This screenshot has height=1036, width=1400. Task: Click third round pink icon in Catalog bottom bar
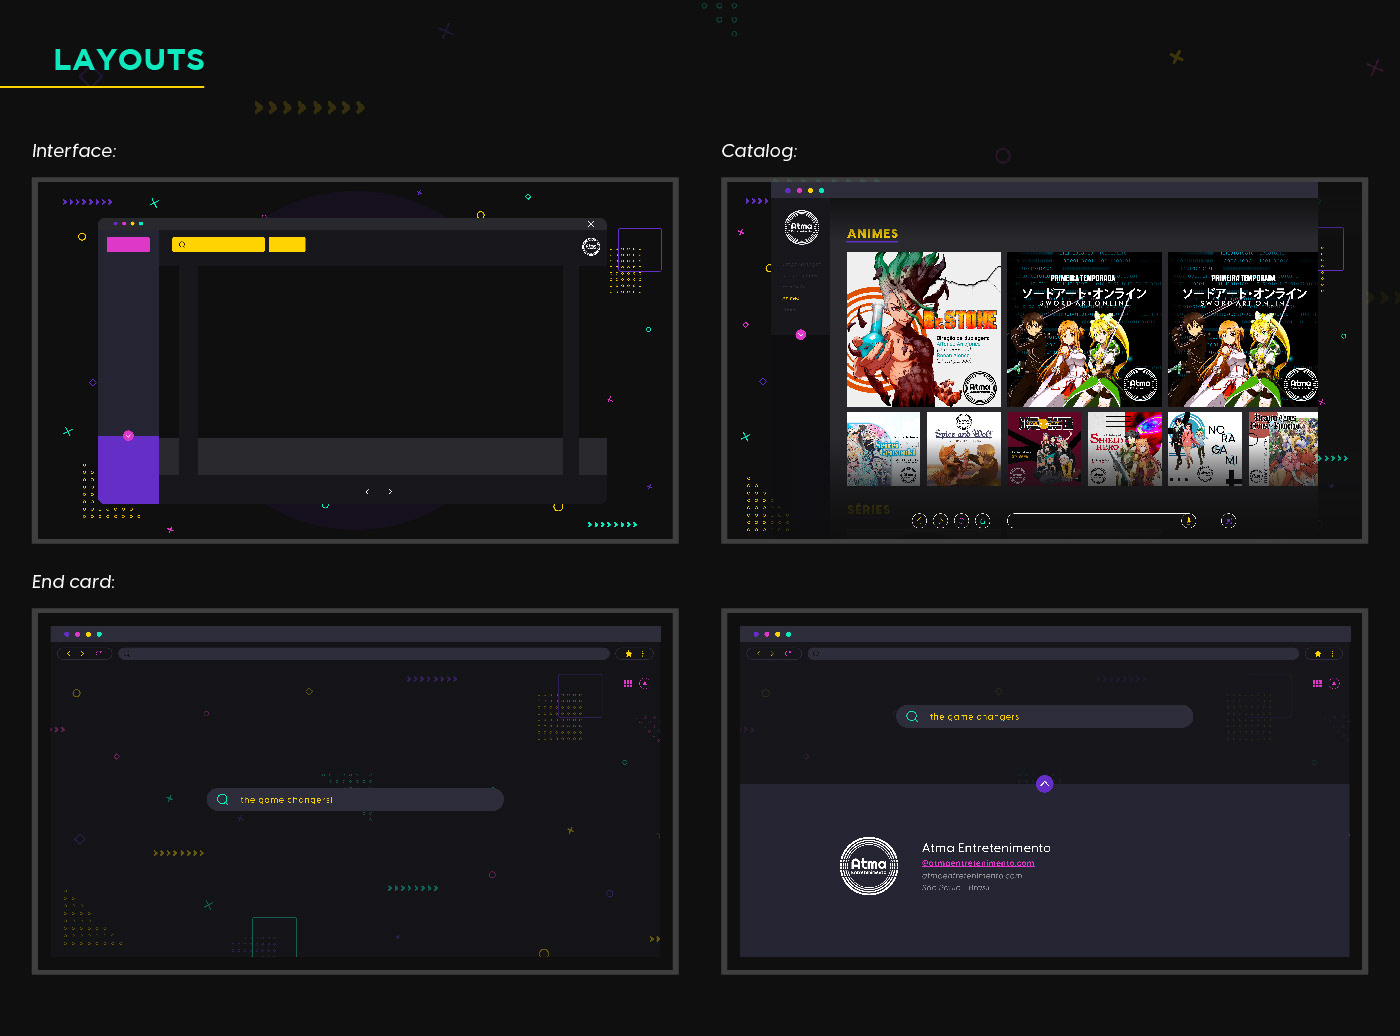point(962,520)
